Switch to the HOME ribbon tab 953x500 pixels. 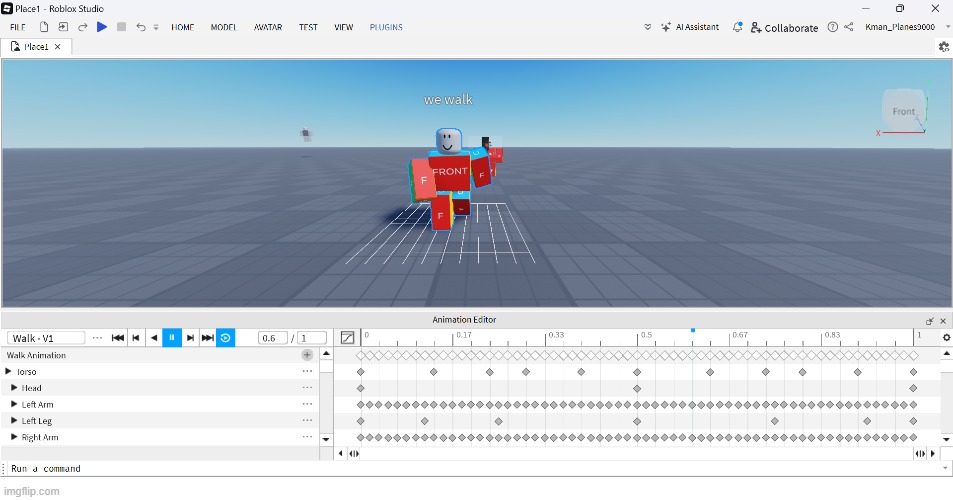click(x=182, y=27)
